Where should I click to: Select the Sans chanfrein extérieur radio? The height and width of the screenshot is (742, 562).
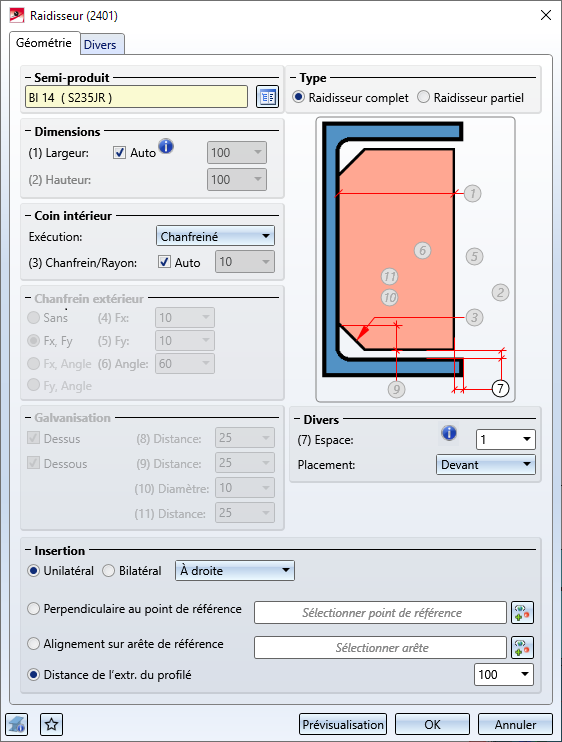tap(33, 318)
